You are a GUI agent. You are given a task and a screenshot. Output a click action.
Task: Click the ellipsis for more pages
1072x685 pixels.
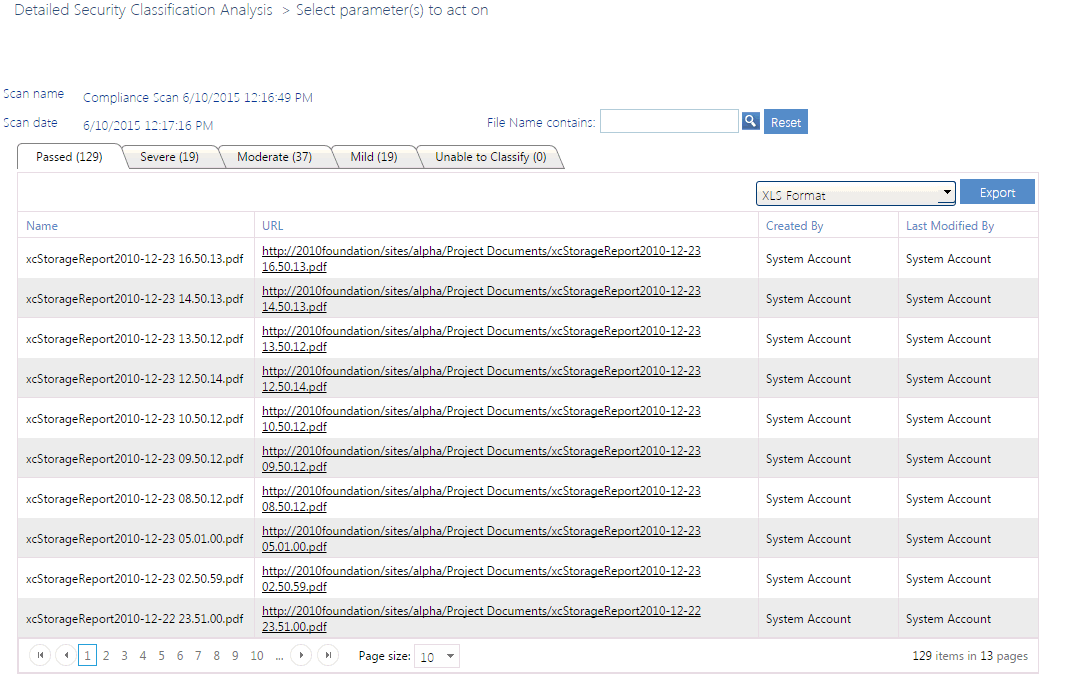click(280, 656)
